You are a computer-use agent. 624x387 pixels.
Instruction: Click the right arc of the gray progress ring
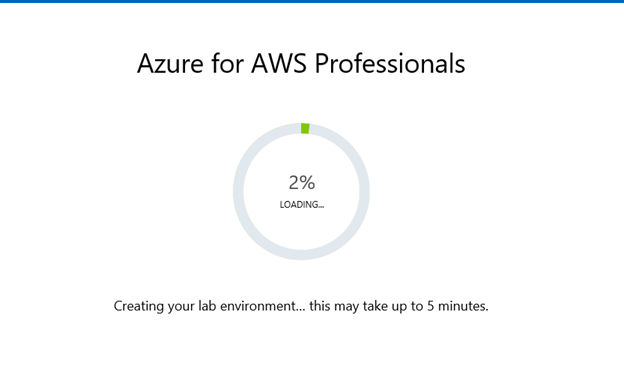pos(365,192)
